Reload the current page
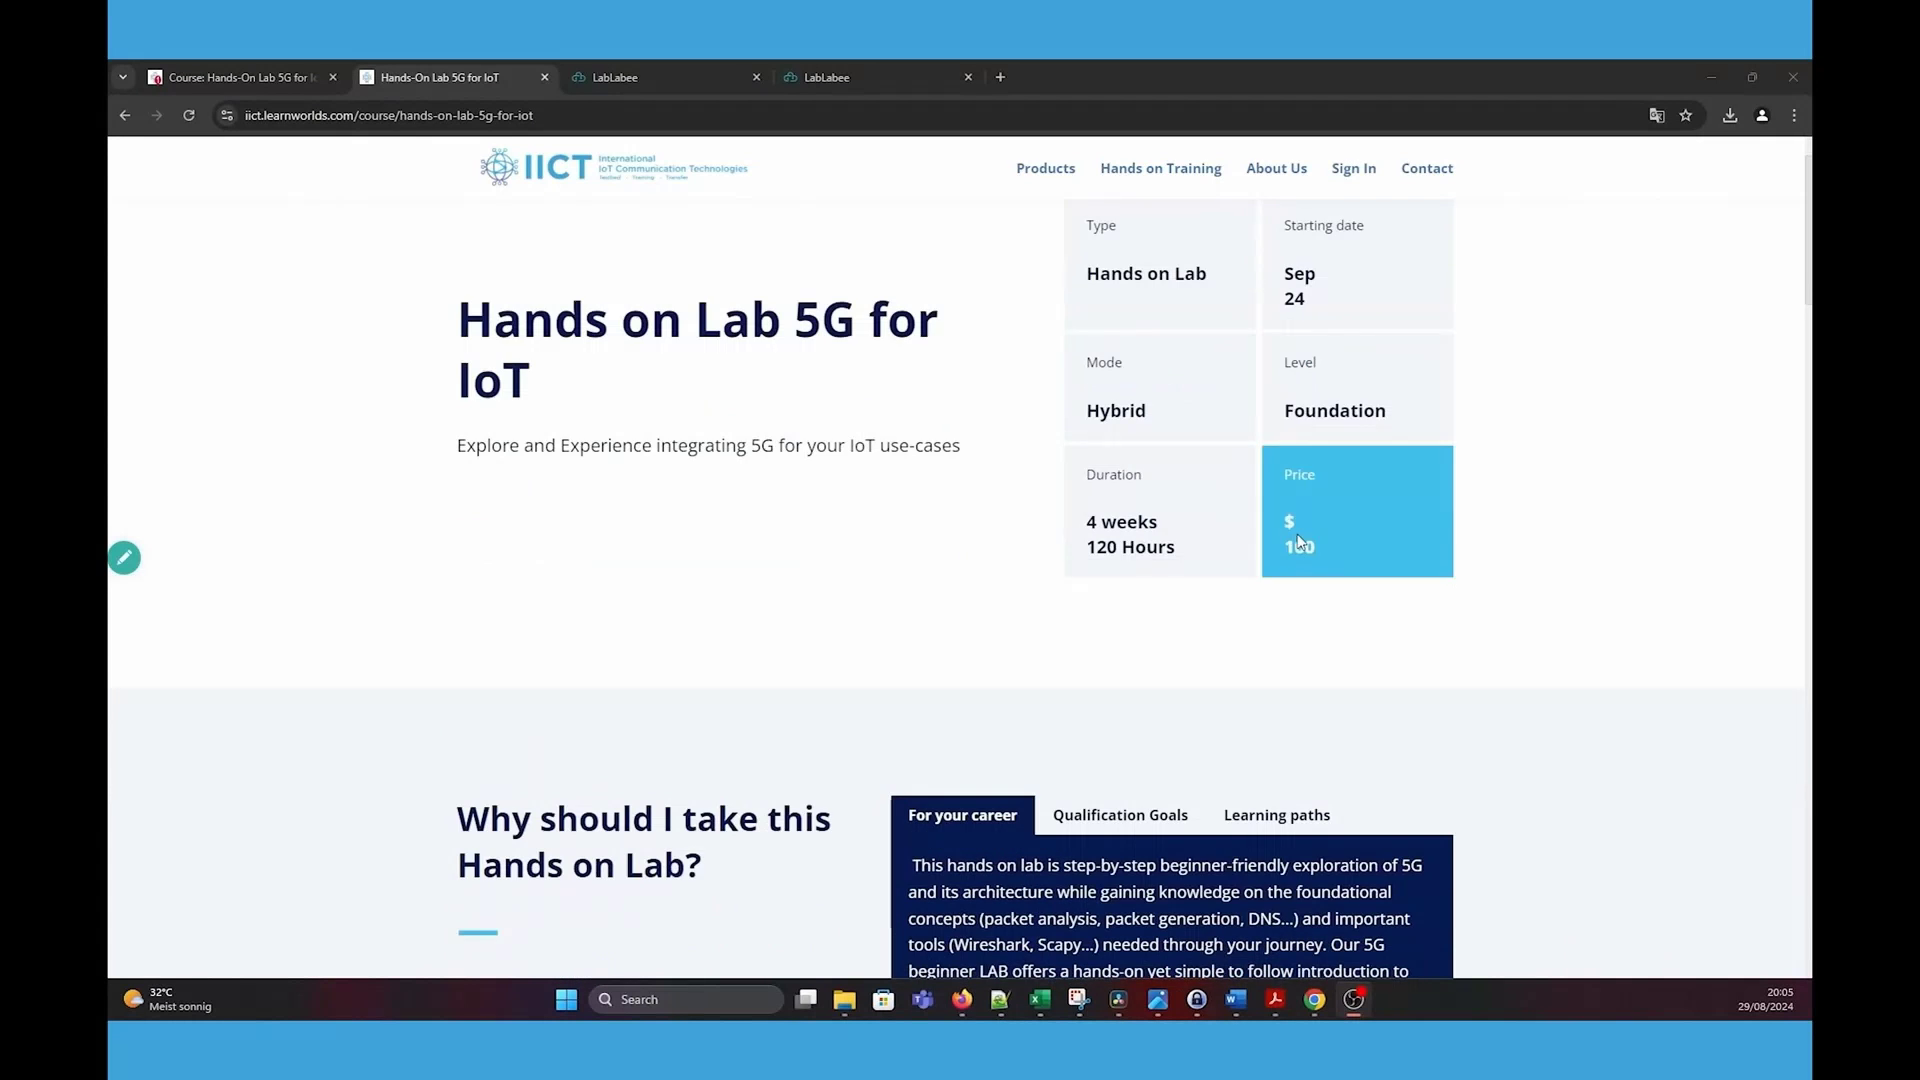The image size is (1920, 1080). click(x=189, y=115)
